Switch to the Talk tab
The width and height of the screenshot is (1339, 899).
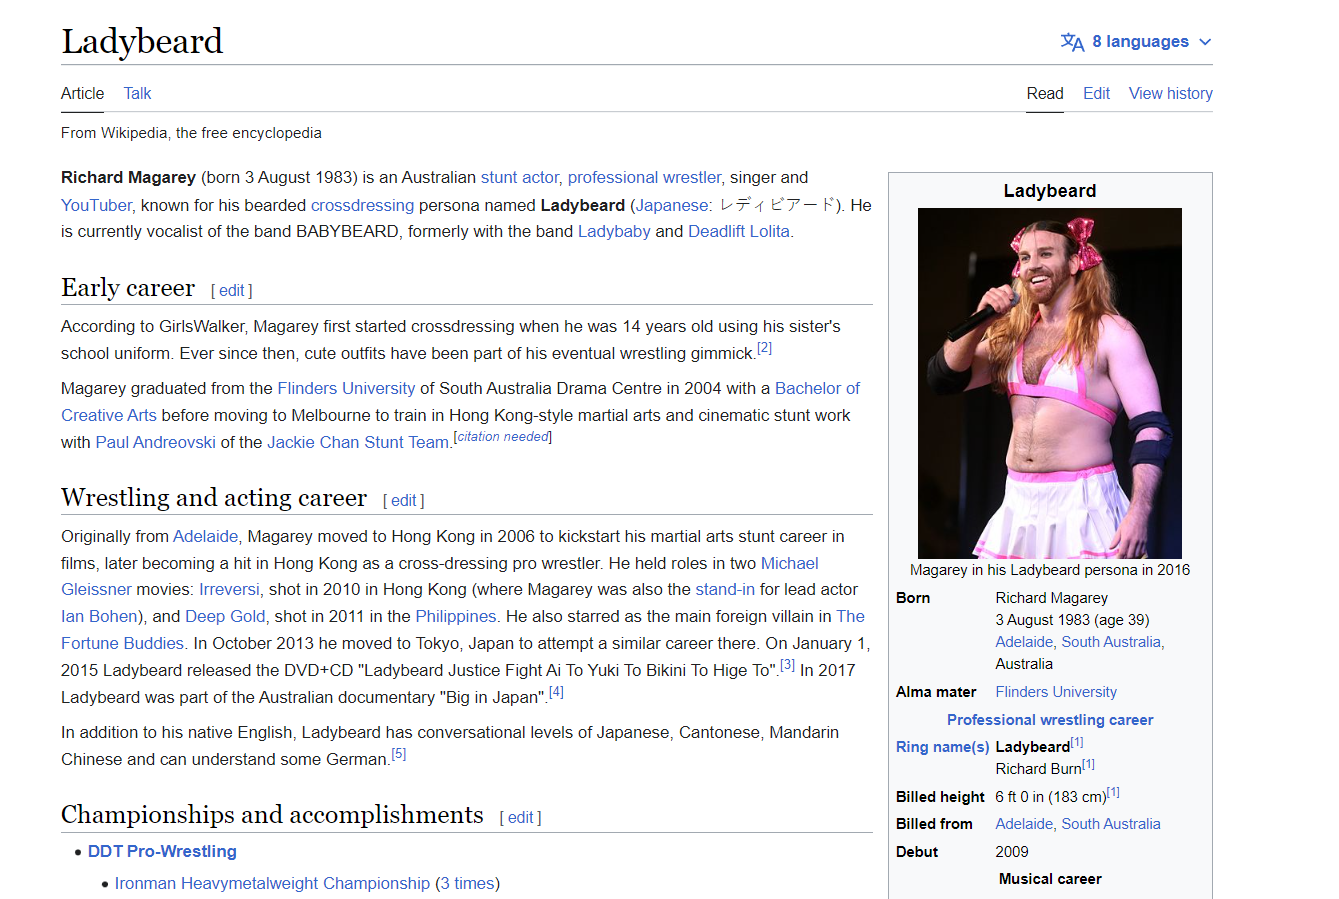point(137,93)
